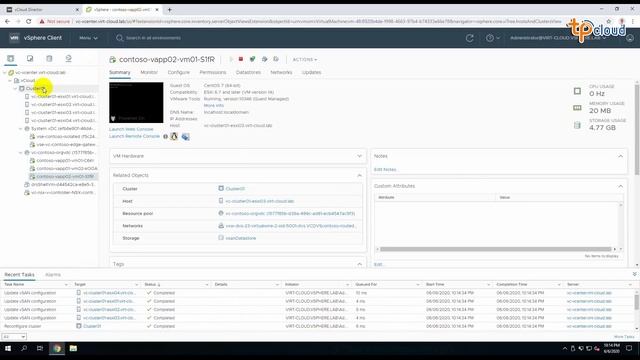Click the More info link
The height and width of the screenshot is (360, 640).
click(213, 105)
